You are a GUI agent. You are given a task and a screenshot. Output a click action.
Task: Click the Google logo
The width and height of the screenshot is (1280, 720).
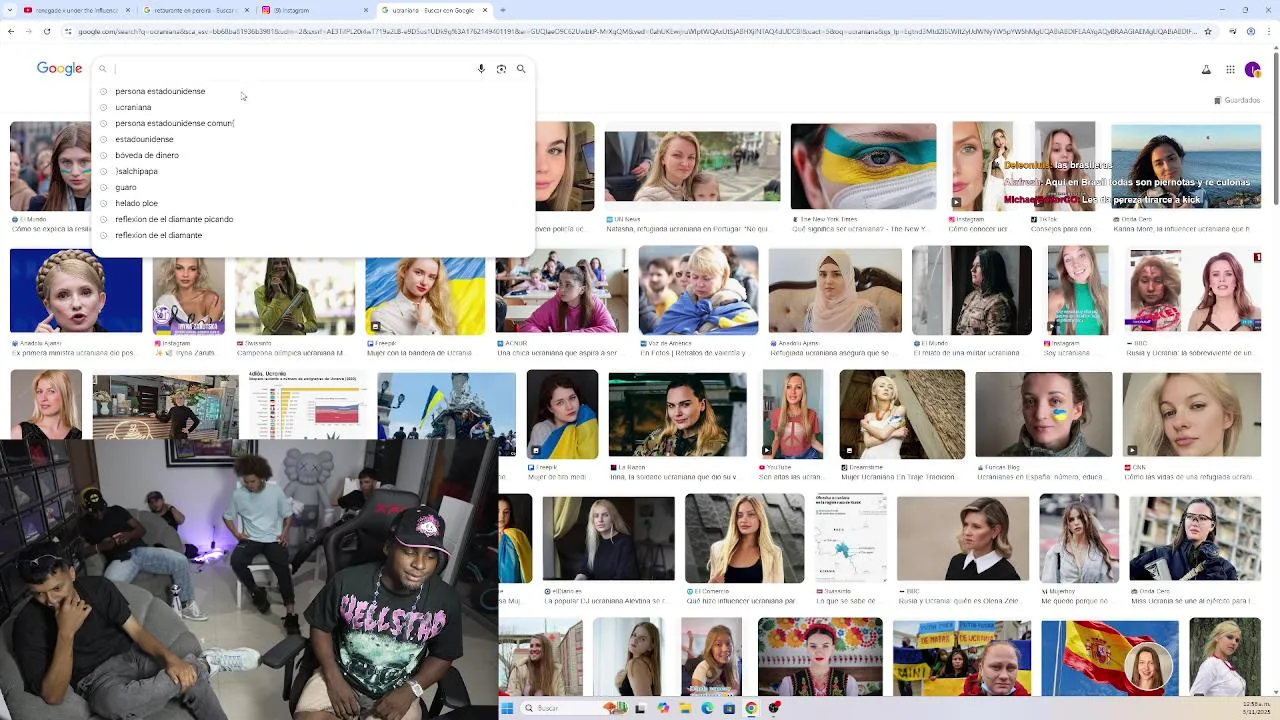point(59,69)
